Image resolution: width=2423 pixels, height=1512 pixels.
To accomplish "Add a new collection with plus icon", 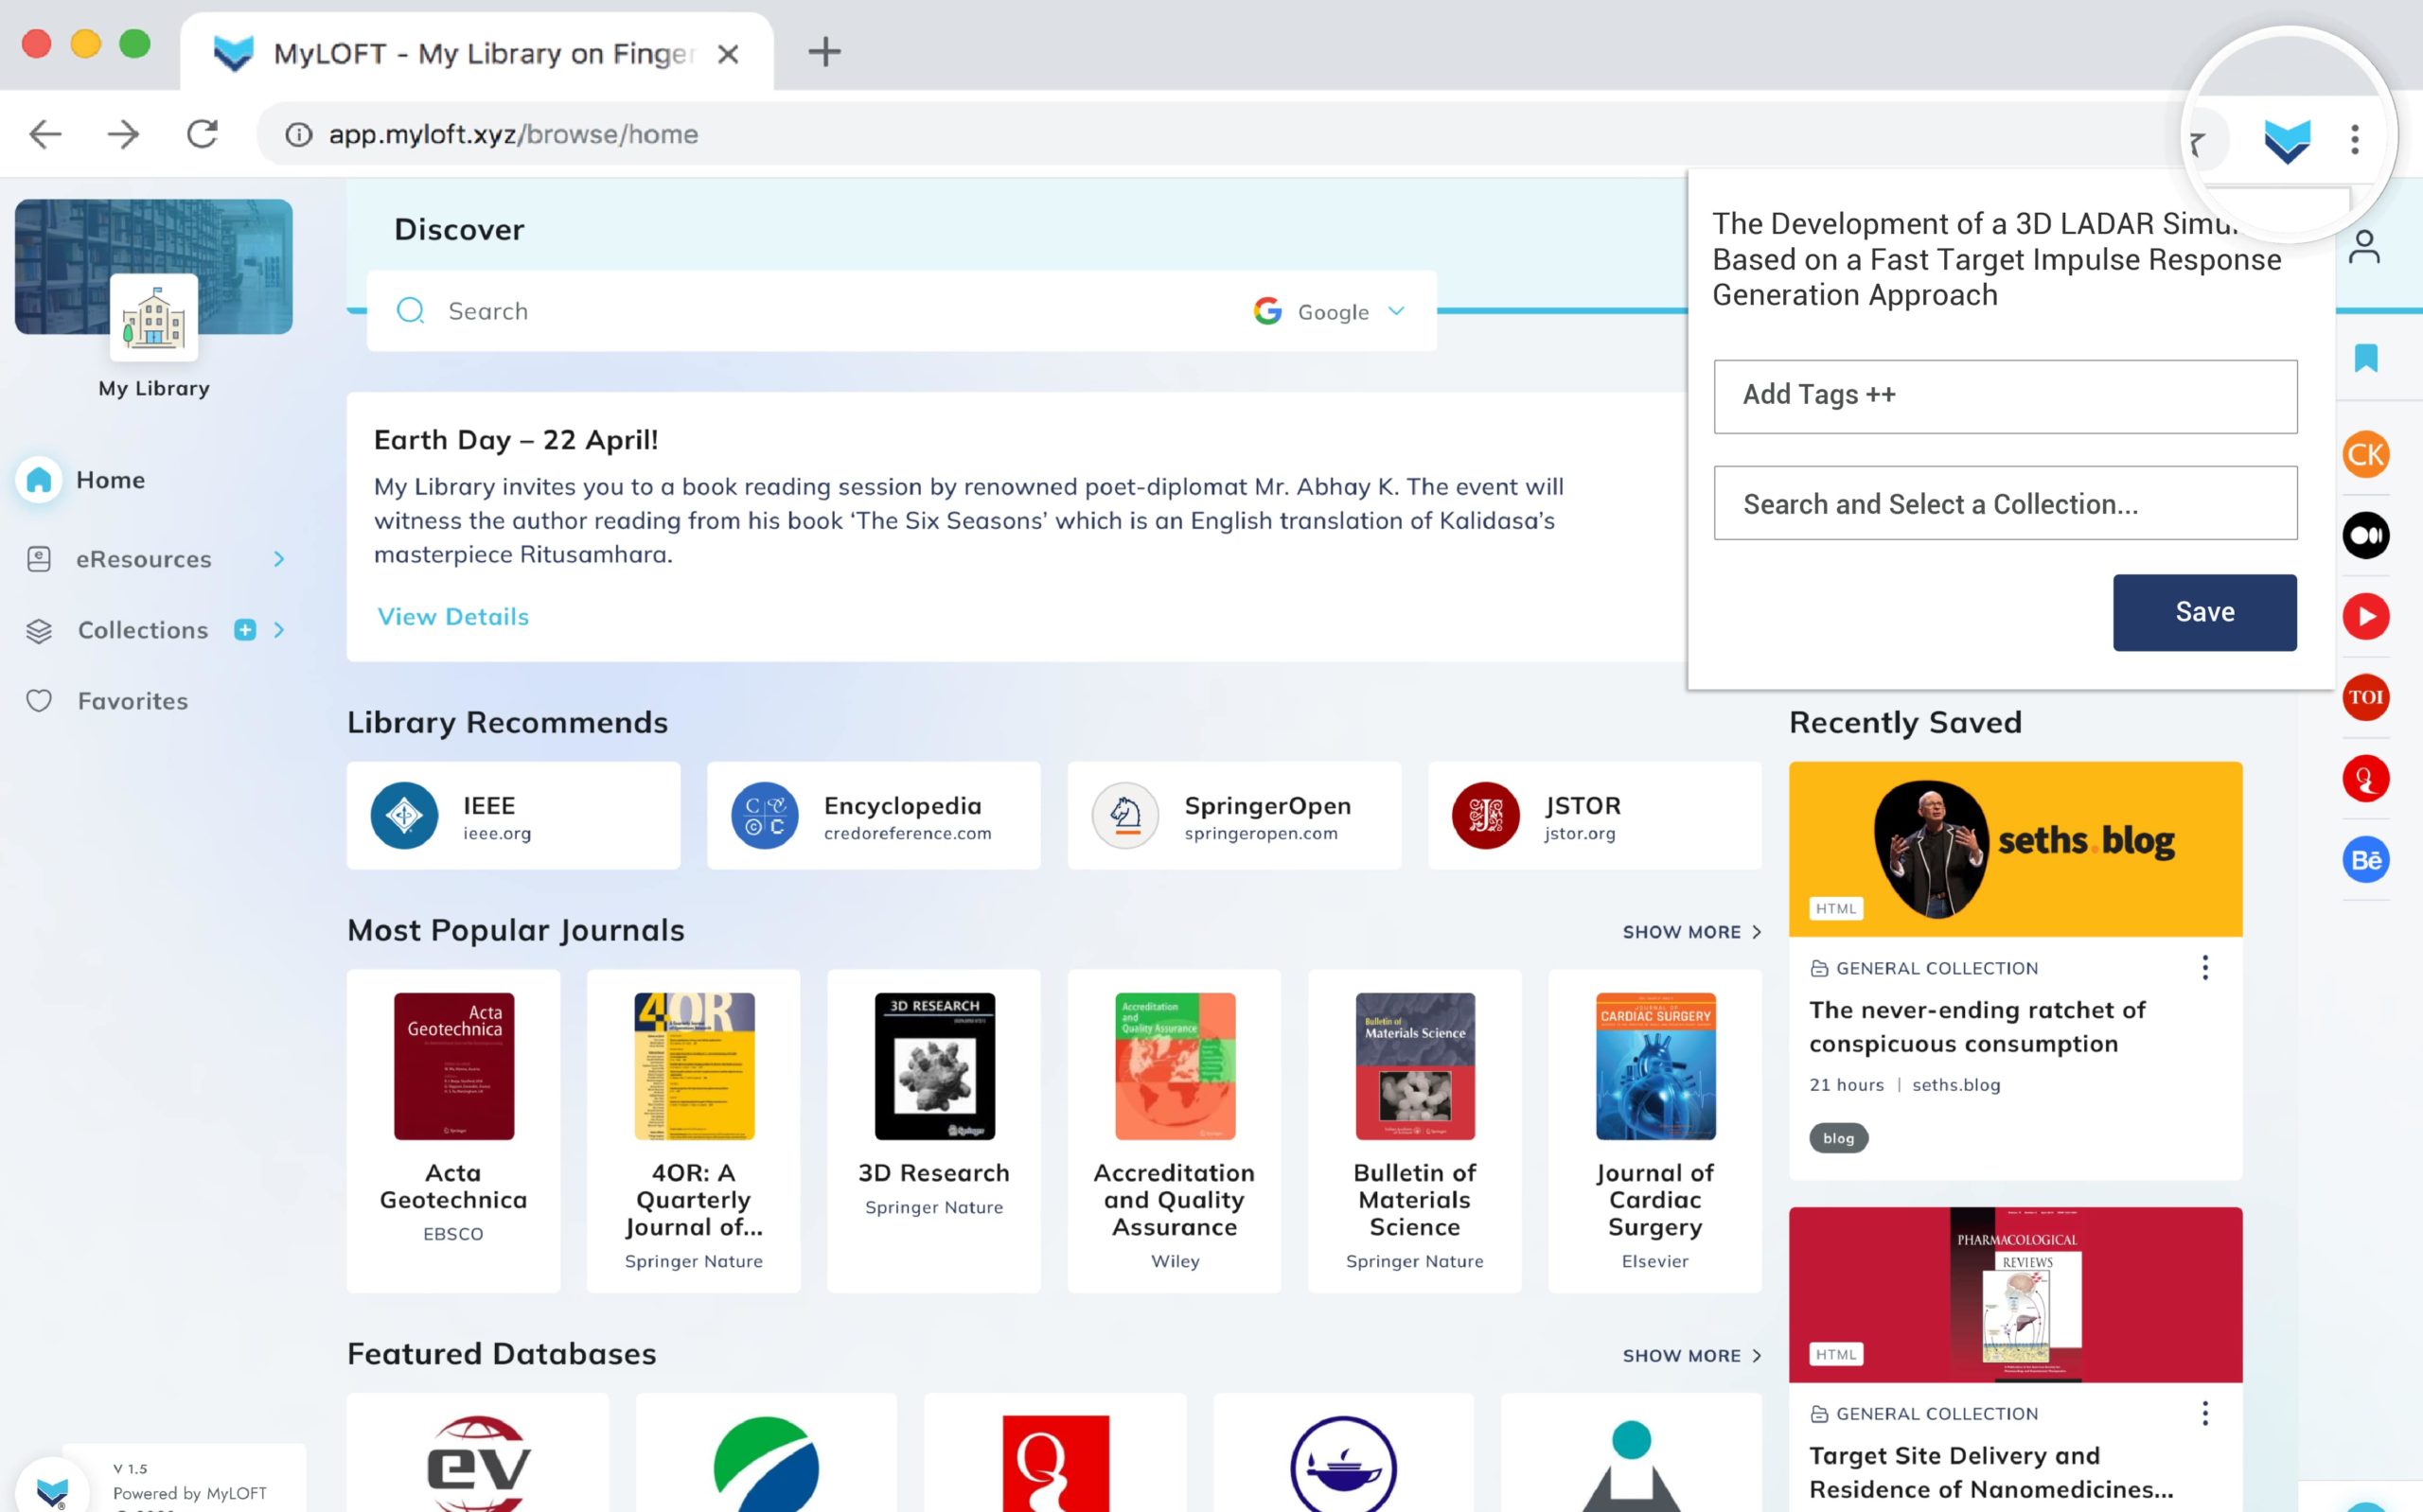I will point(245,630).
